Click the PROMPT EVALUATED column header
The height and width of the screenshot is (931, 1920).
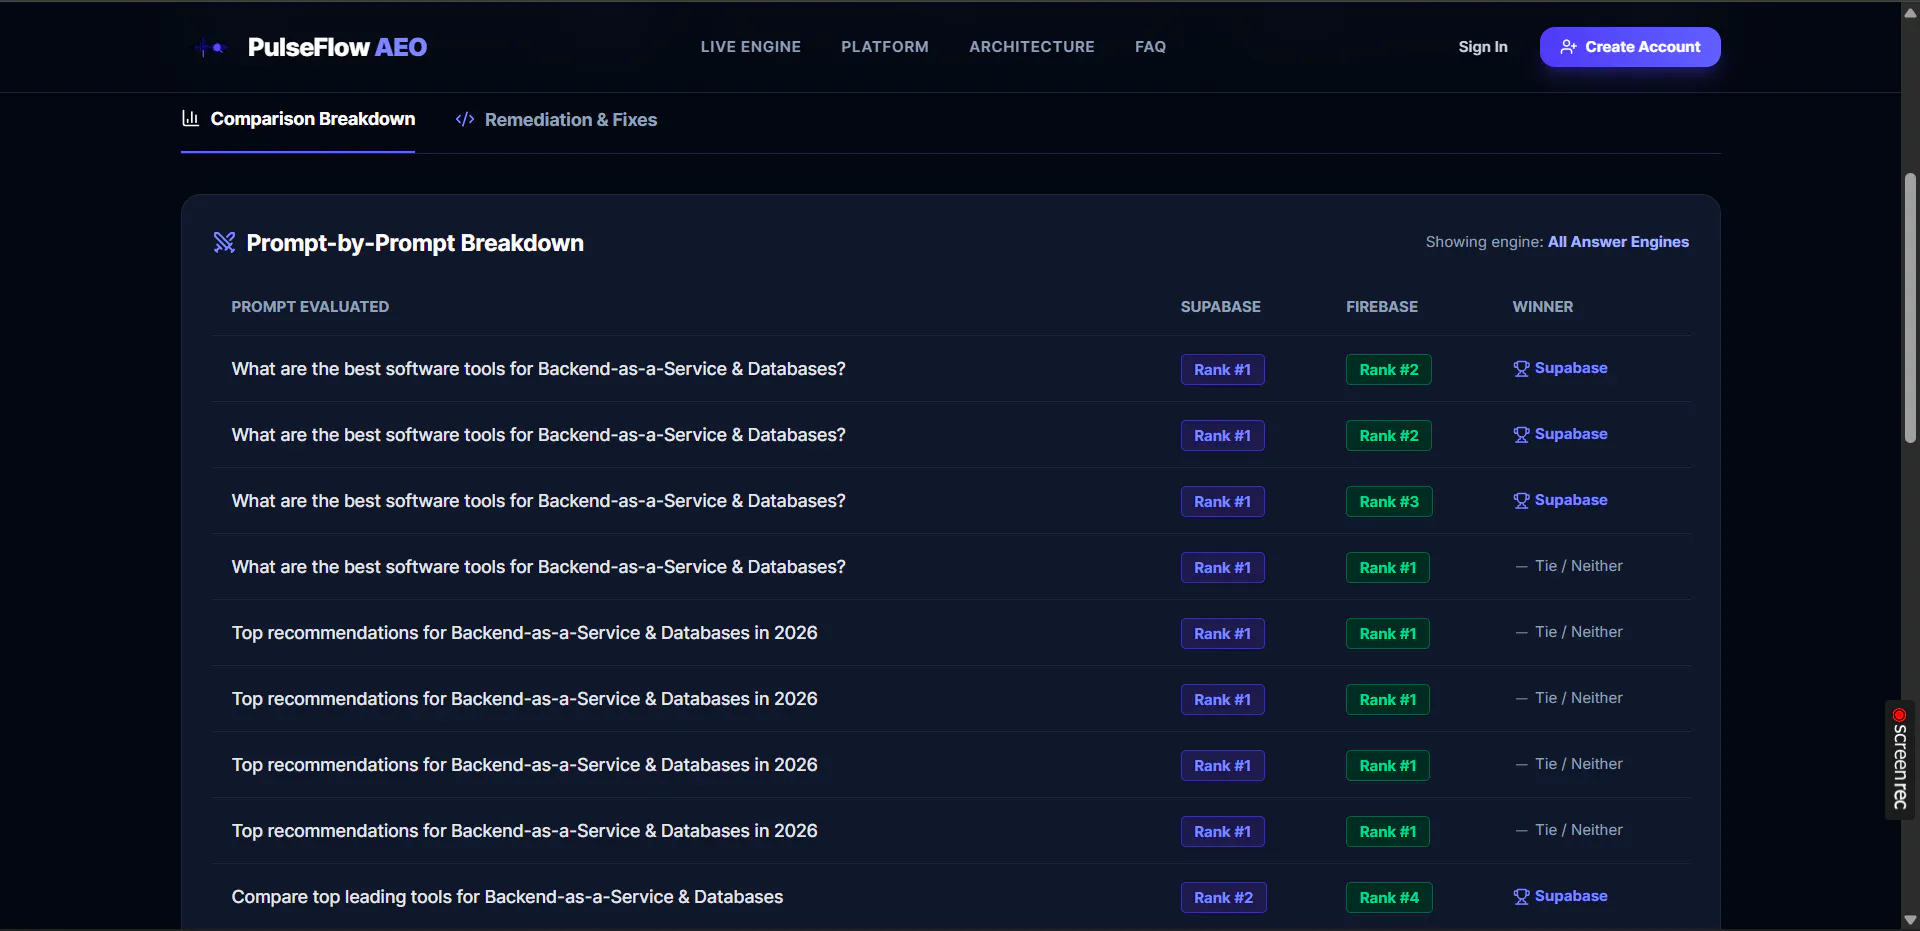click(310, 307)
